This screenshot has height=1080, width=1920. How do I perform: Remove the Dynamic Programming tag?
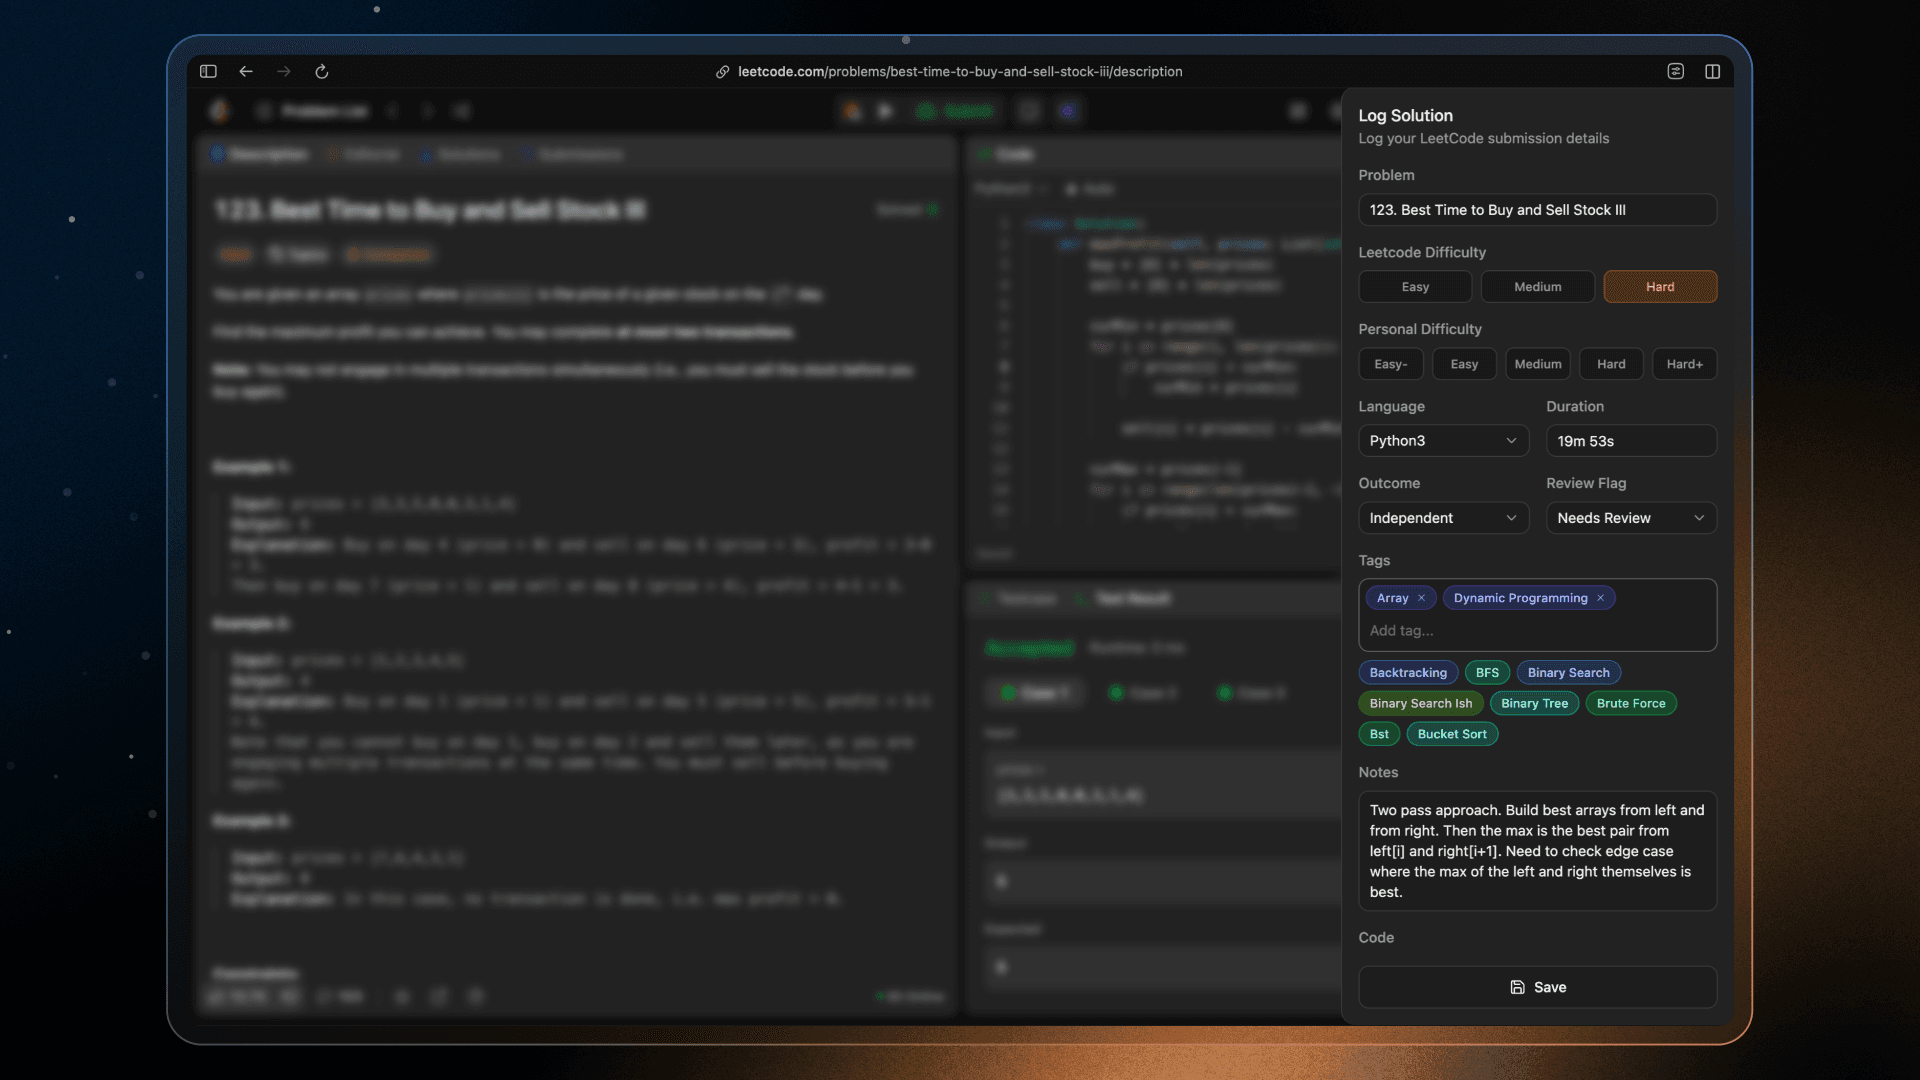coord(1600,598)
